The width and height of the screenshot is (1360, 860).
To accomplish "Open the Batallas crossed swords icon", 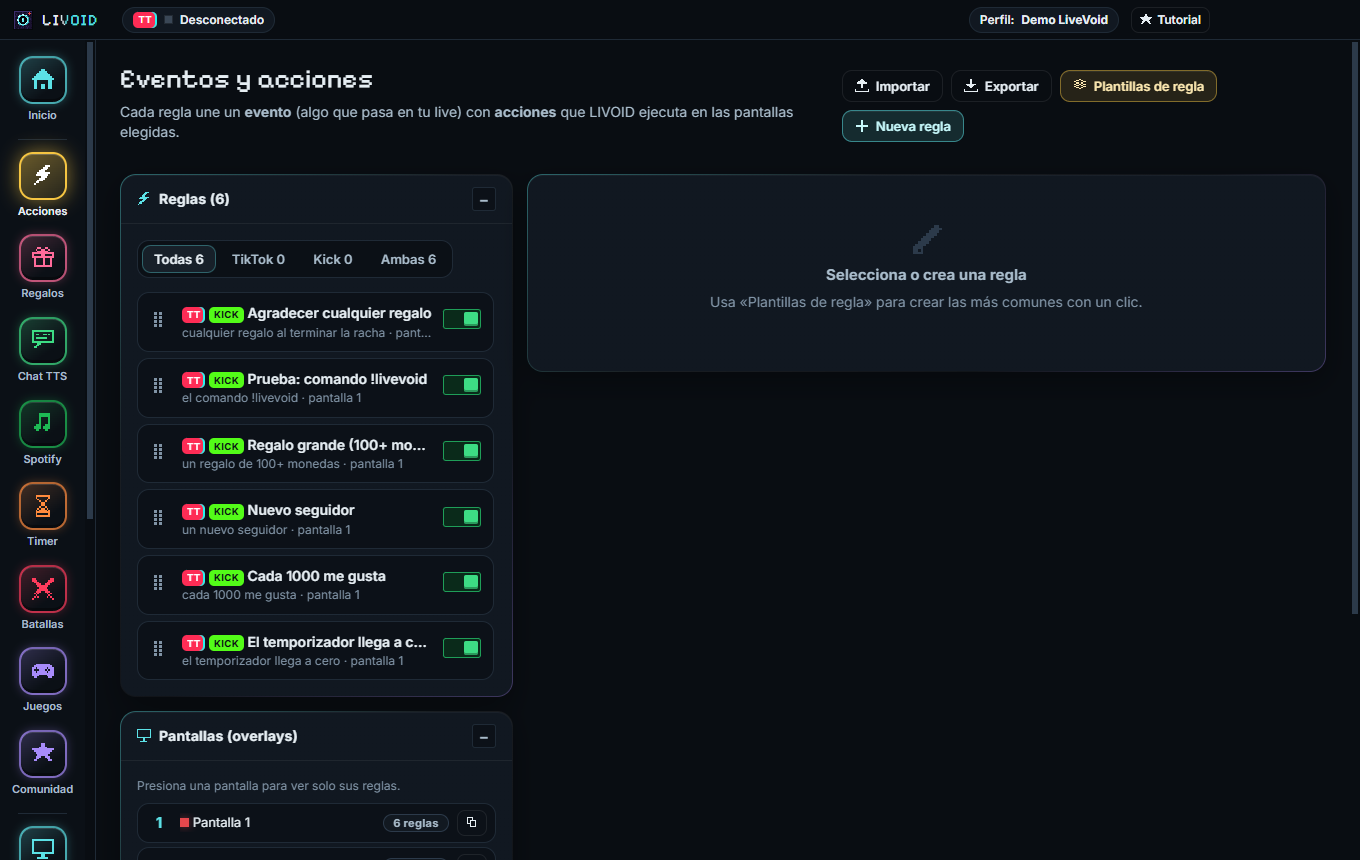I will click(x=43, y=589).
